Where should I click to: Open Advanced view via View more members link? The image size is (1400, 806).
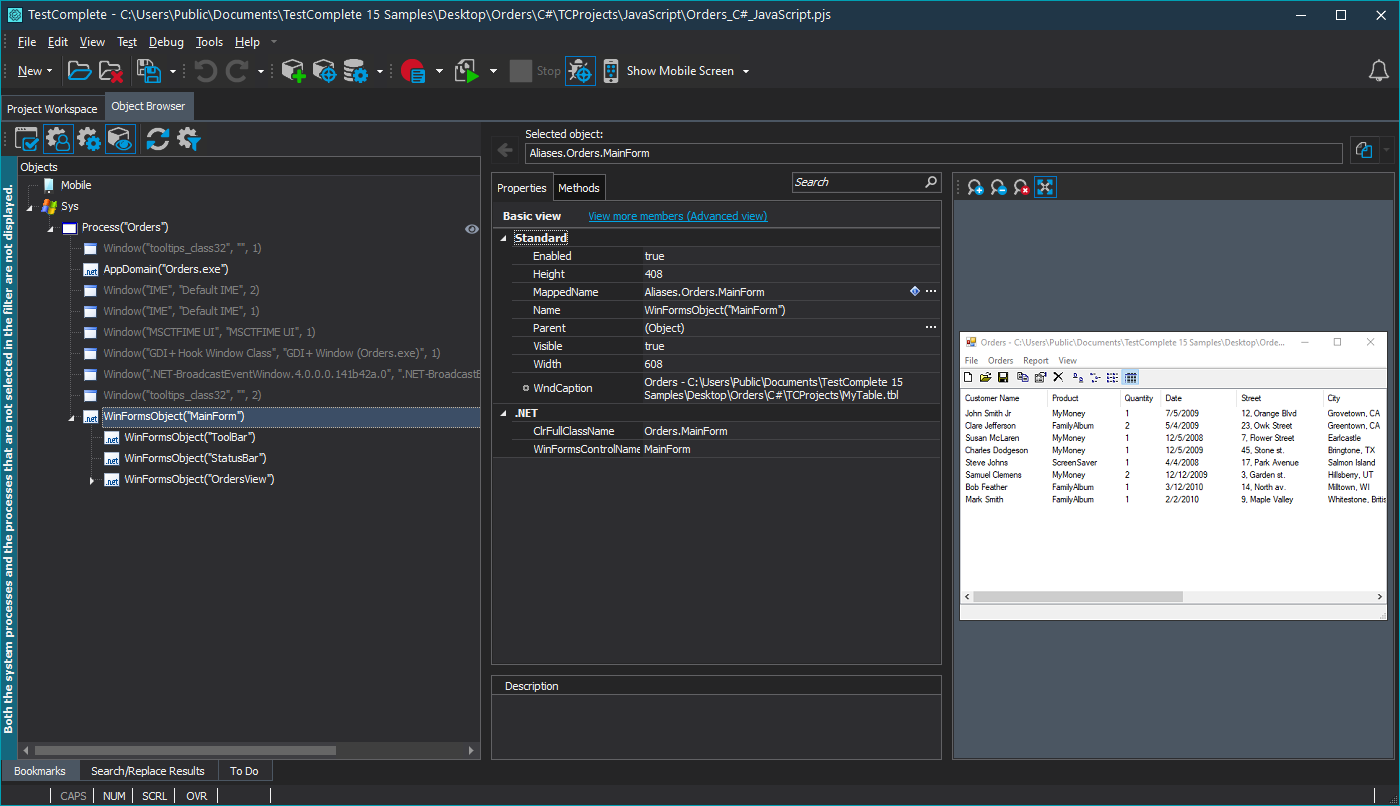pyautogui.click(x=677, y=215)
